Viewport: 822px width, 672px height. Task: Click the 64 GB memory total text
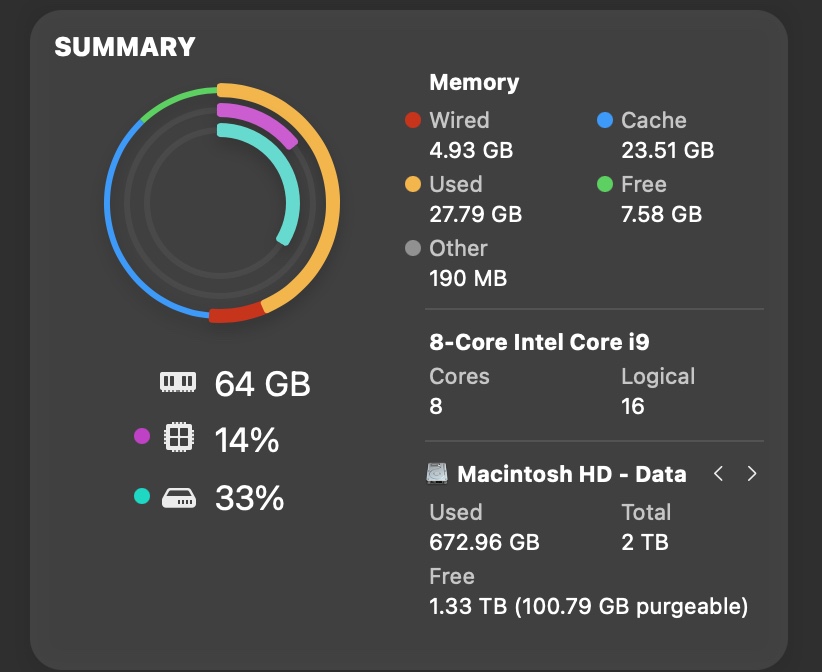pos(262,383)
